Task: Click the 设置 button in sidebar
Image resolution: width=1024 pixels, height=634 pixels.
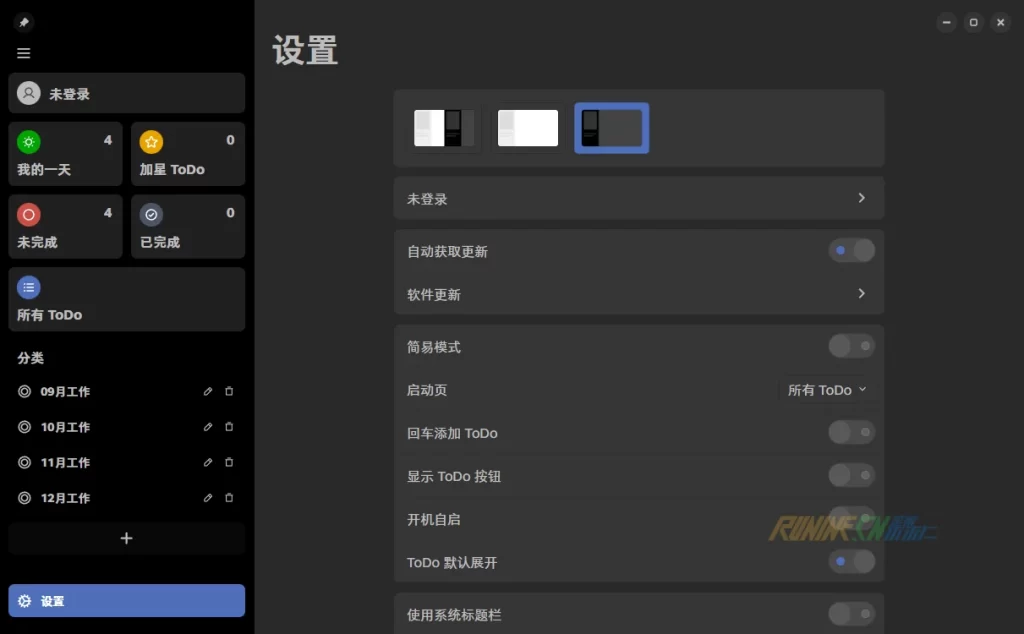Action: [x=126, y=601]
